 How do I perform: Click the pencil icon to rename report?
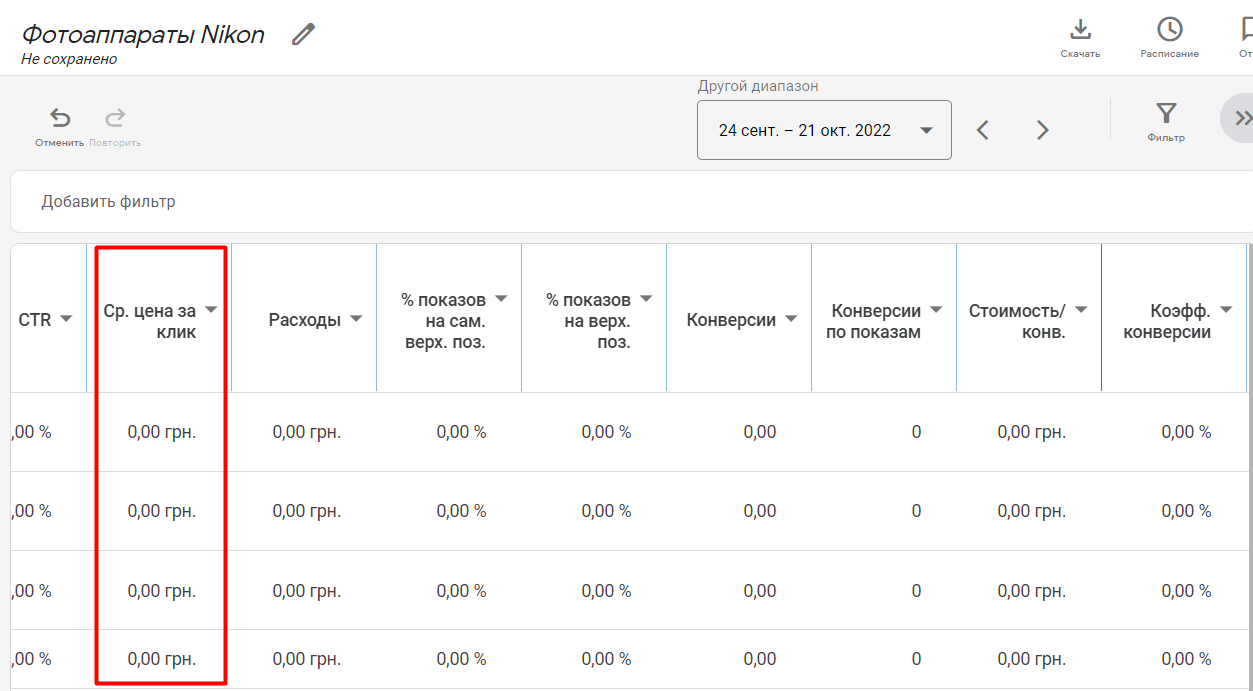(x=303, y=35)
